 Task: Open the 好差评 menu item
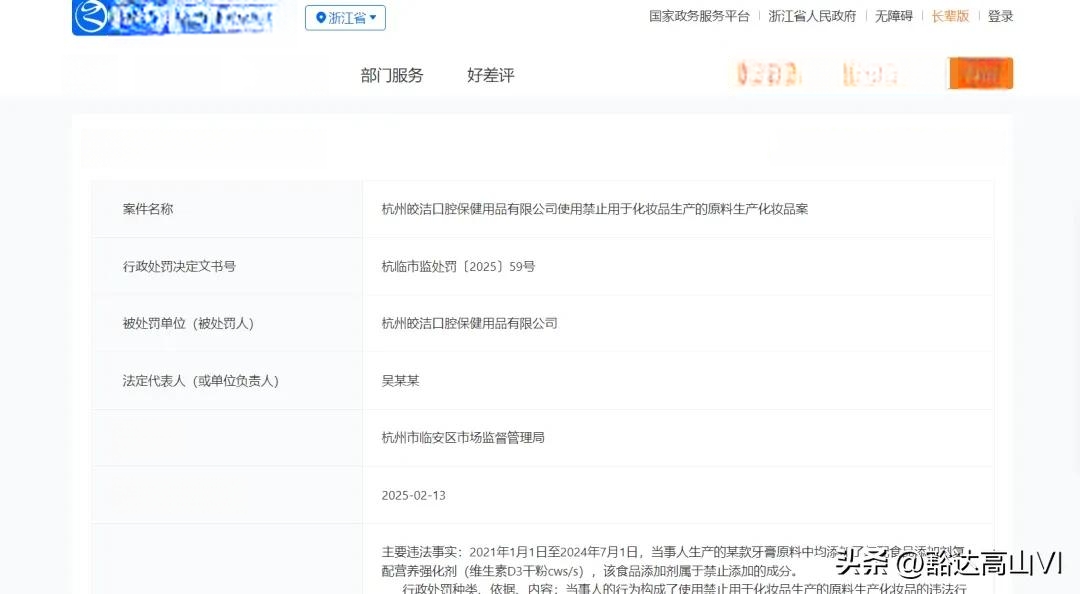pos(490,75)
